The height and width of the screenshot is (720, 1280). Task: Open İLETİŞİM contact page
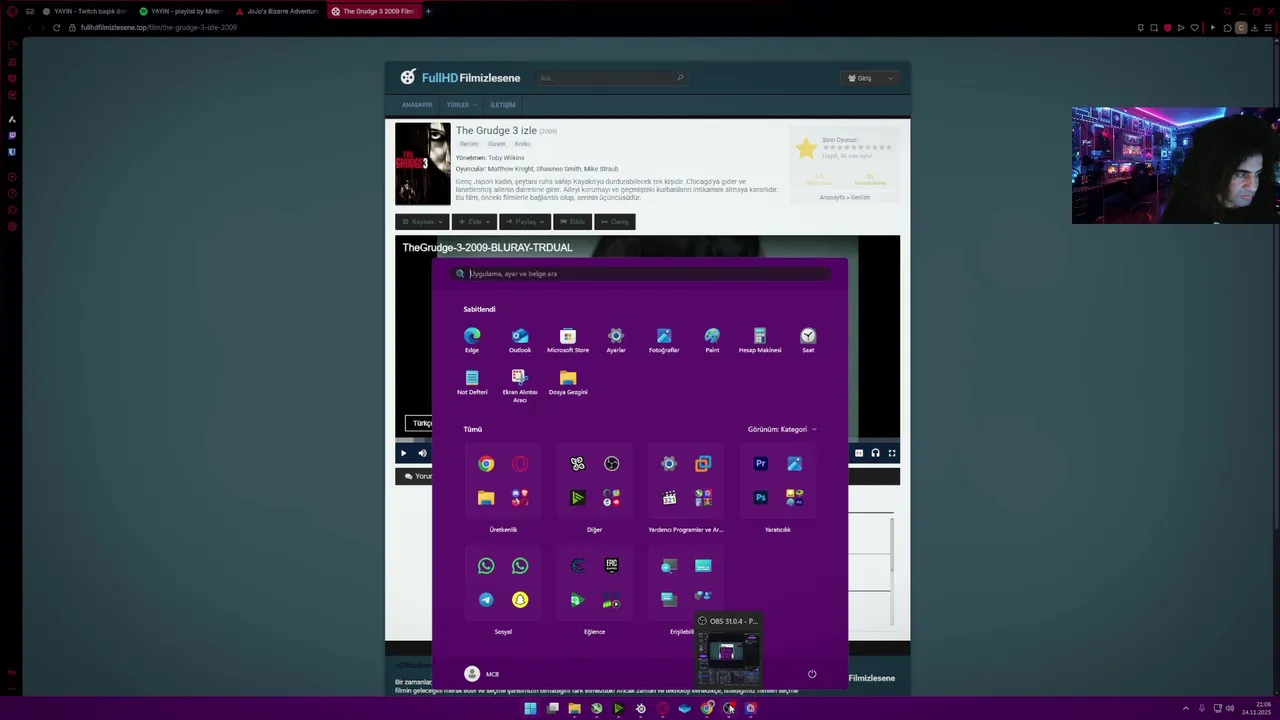tap(503, 105)
